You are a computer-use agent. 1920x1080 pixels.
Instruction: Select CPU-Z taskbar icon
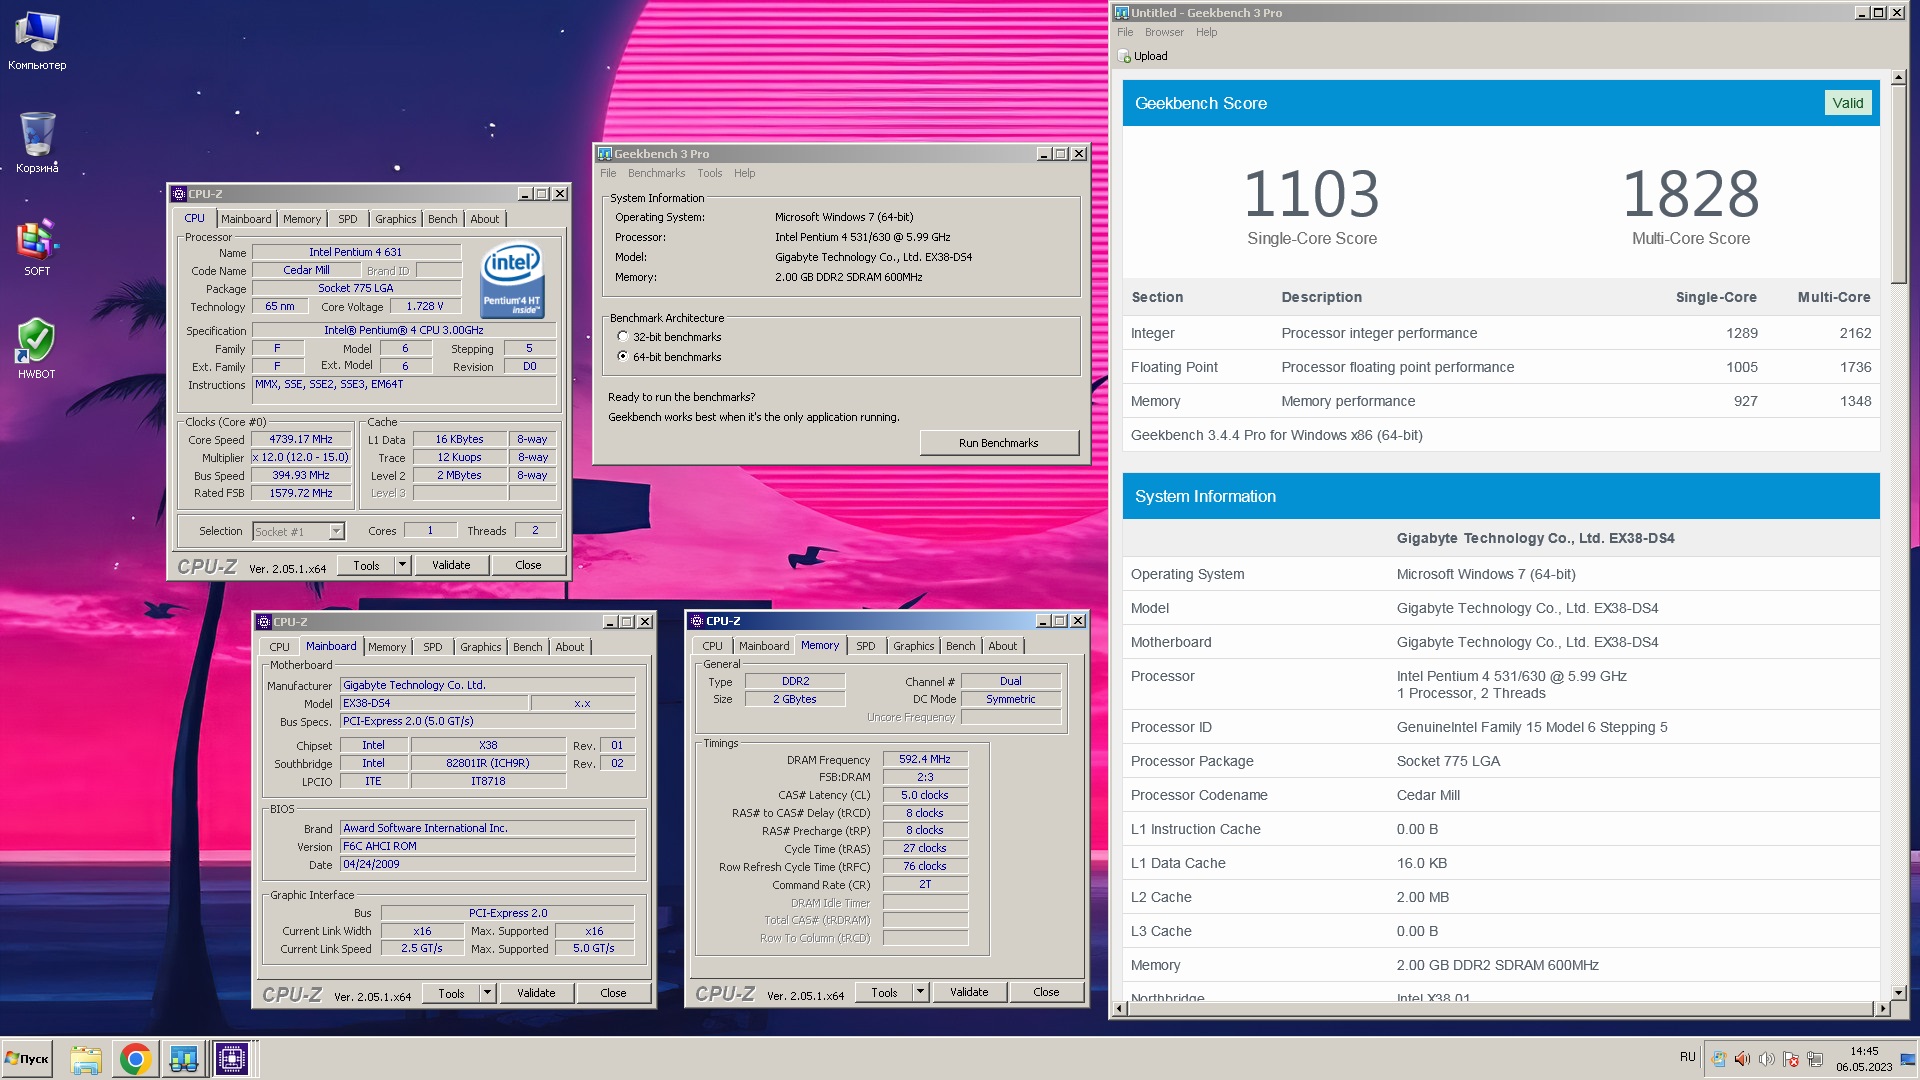point(232,1058)
